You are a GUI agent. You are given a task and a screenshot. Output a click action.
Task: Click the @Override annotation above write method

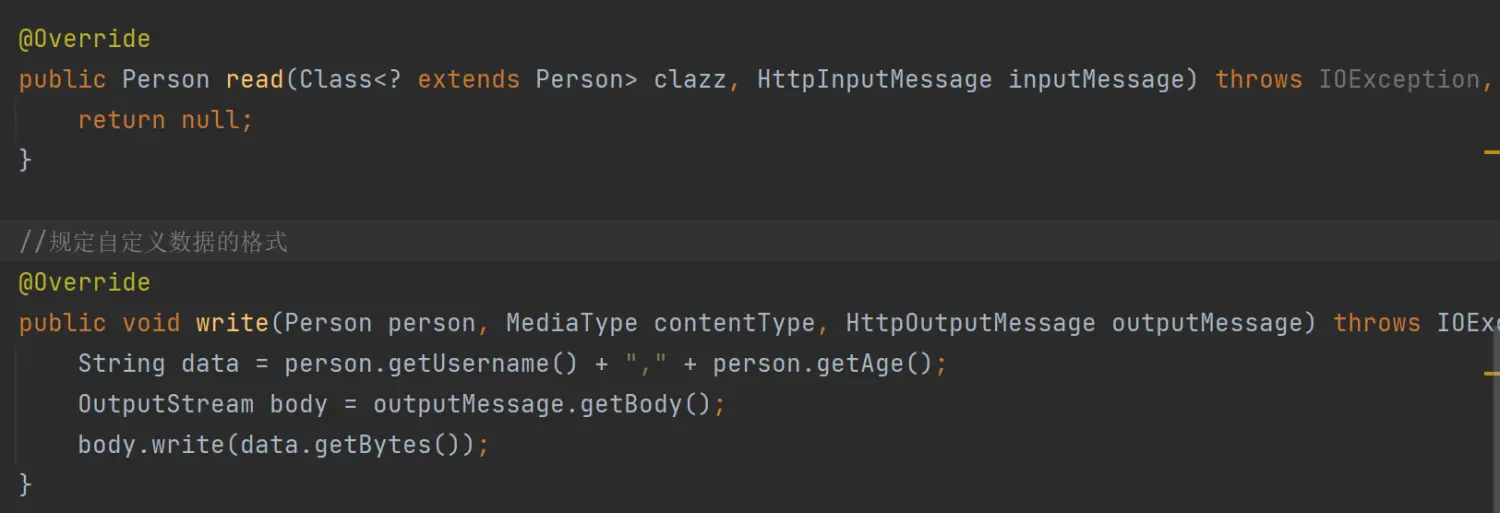(x=84, y=283)
